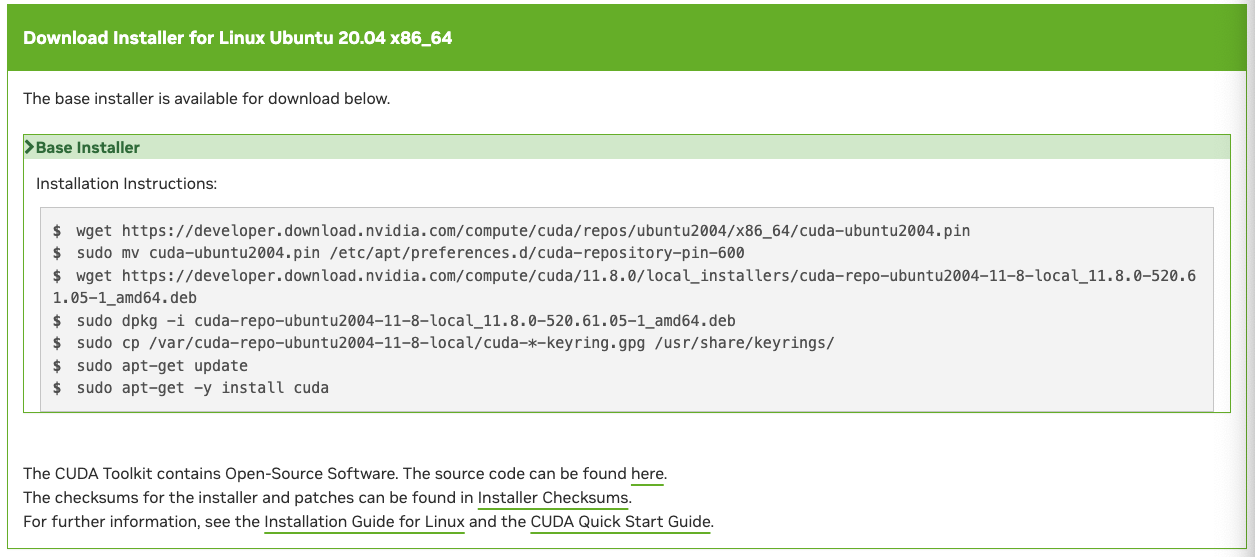Open the Installation Guide for Linux link

(364, 522)
